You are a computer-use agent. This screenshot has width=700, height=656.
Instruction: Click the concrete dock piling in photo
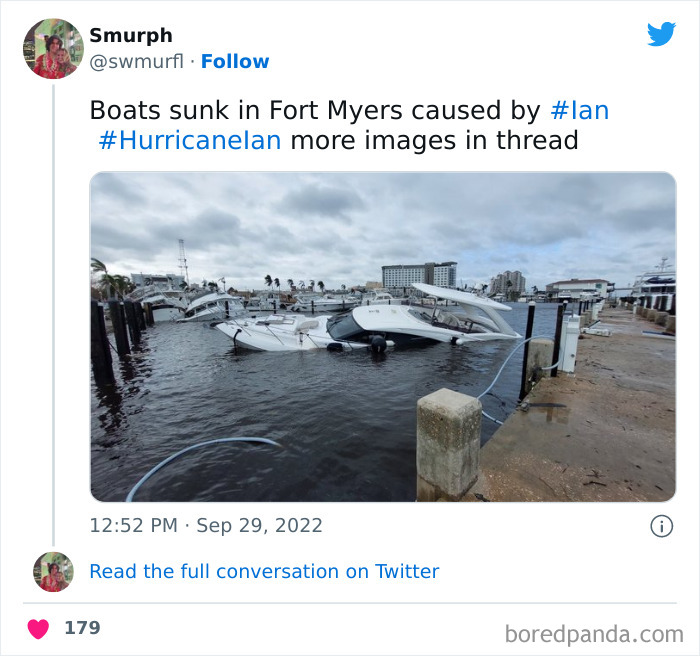[449, 444]
